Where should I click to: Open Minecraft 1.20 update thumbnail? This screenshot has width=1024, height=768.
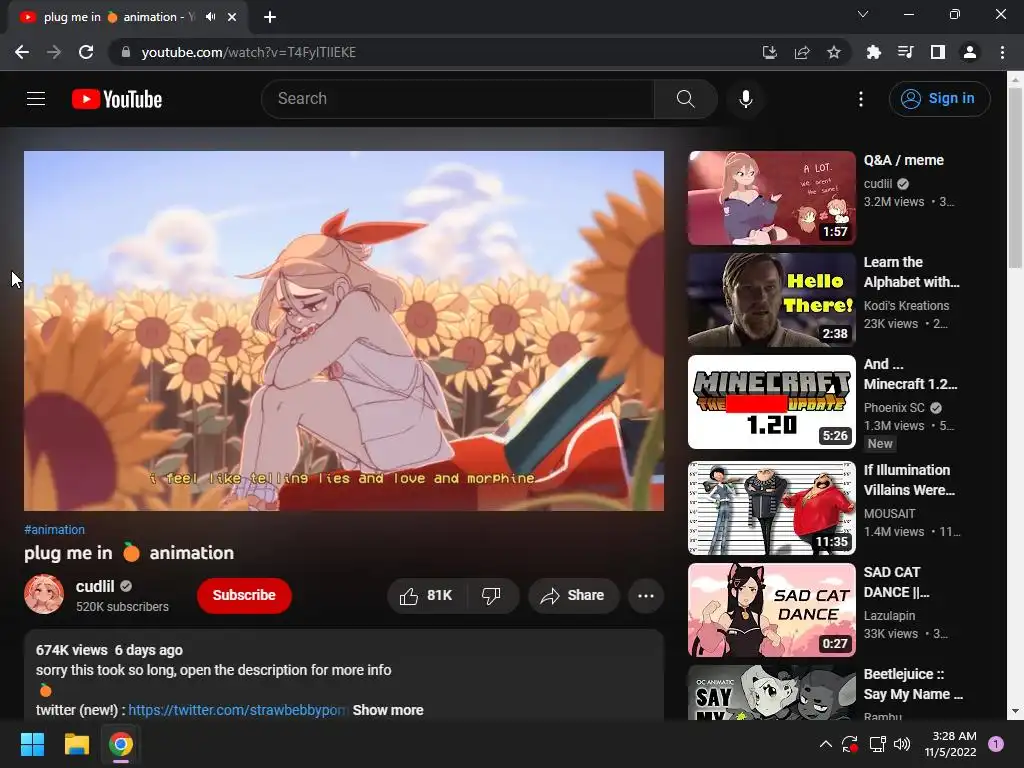(771, 402)
